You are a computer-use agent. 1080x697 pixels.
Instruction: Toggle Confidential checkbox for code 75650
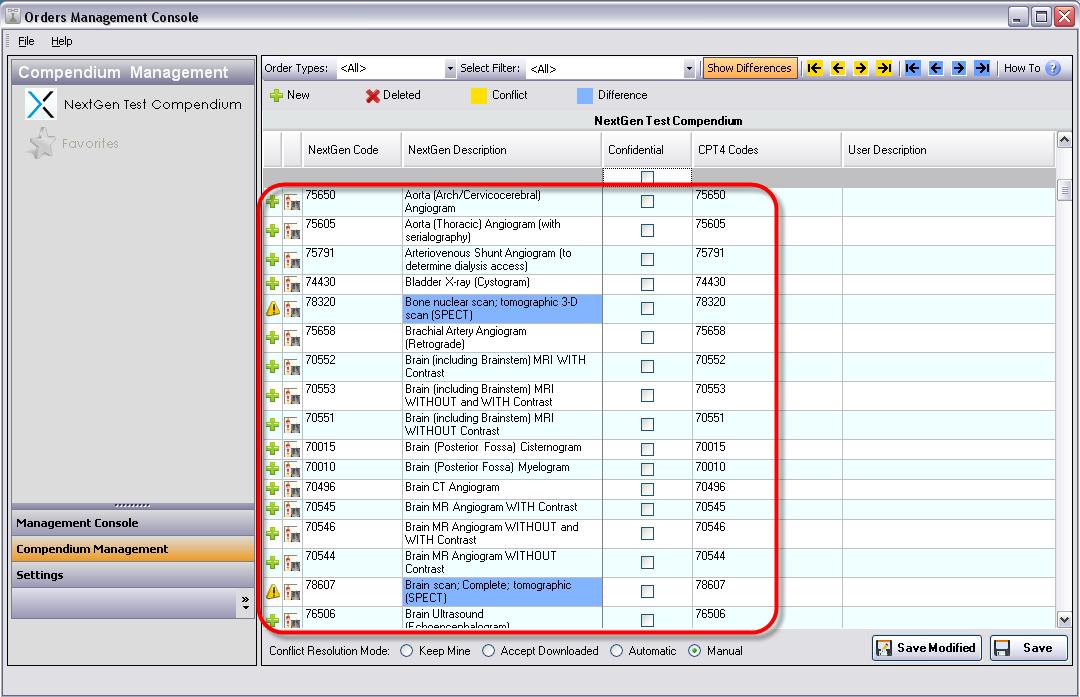(647, 201)
